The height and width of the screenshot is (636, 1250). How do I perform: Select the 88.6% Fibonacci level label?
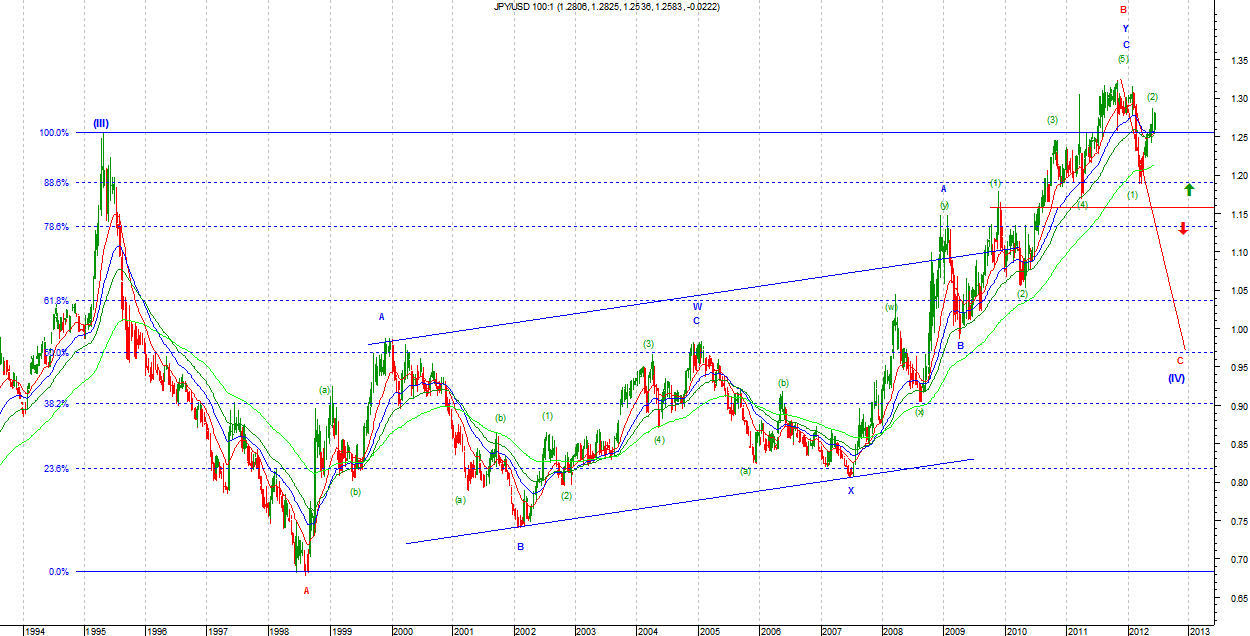coord(56,182)
